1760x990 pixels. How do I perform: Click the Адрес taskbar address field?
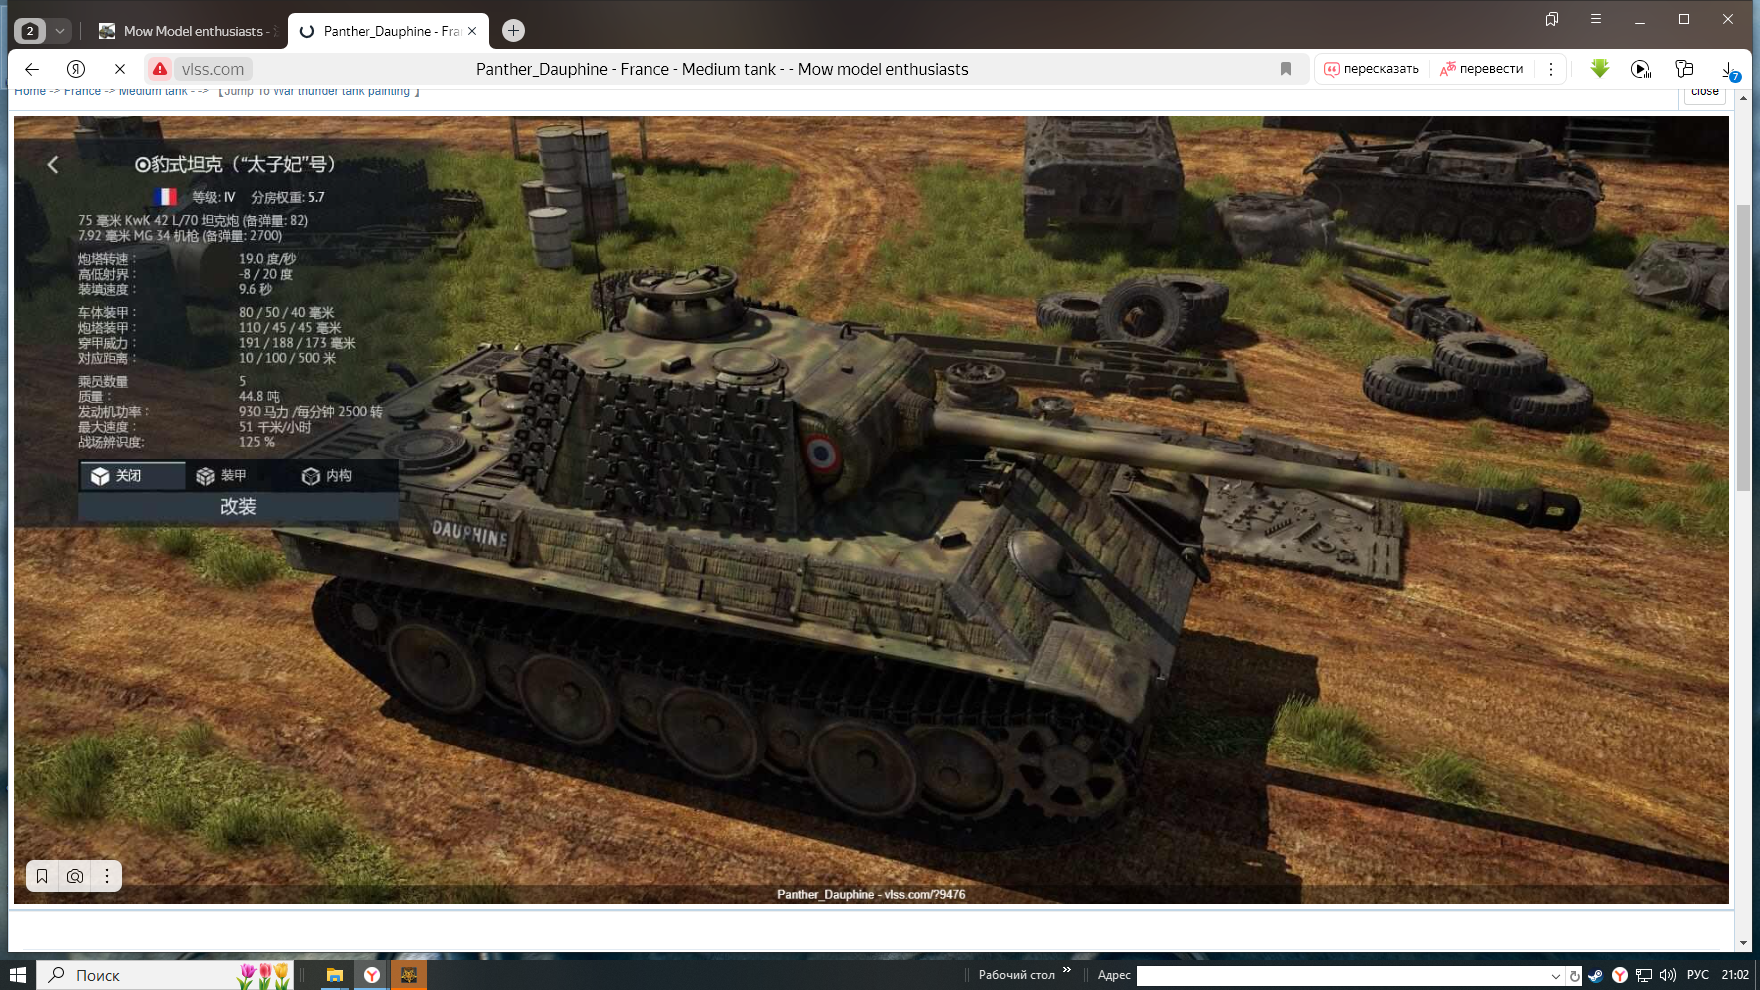[x=1349, y=976]
